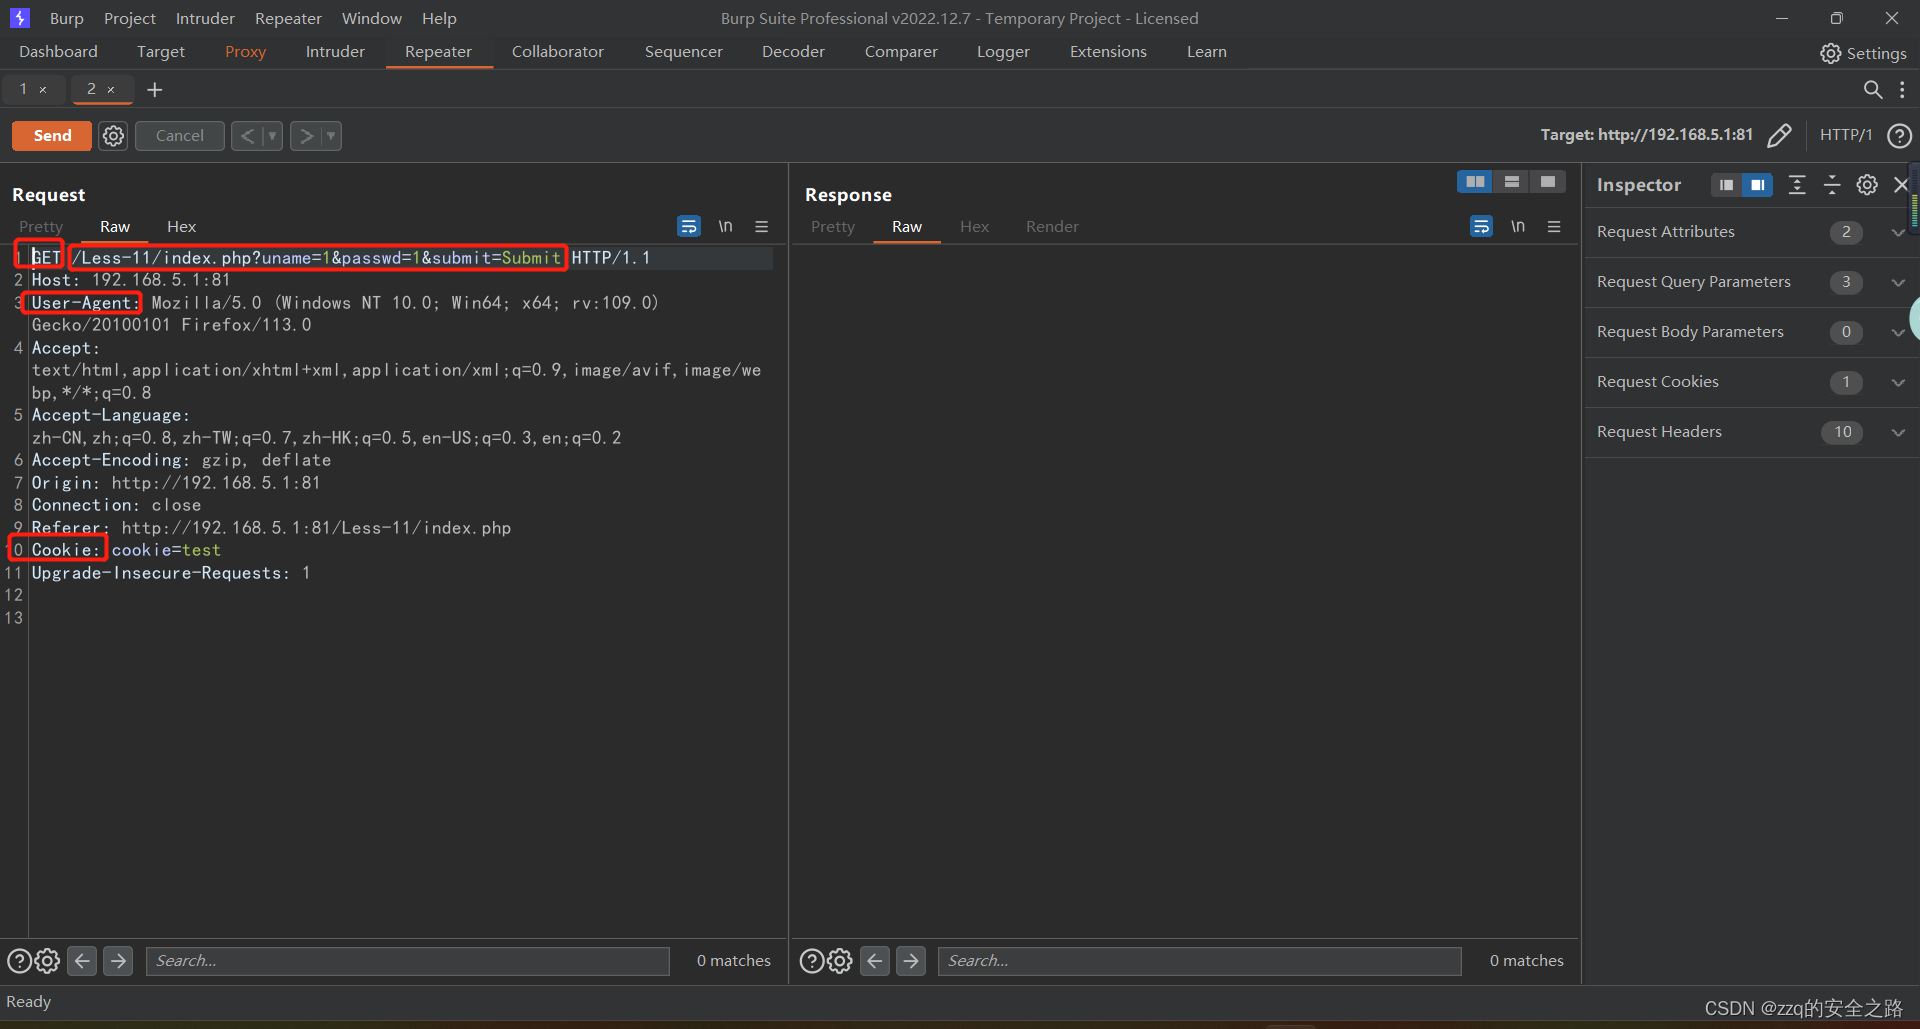Viewport: 1920px width, 1029px height.
Task: Open the Collaborator tab
Action: point(558,52)
